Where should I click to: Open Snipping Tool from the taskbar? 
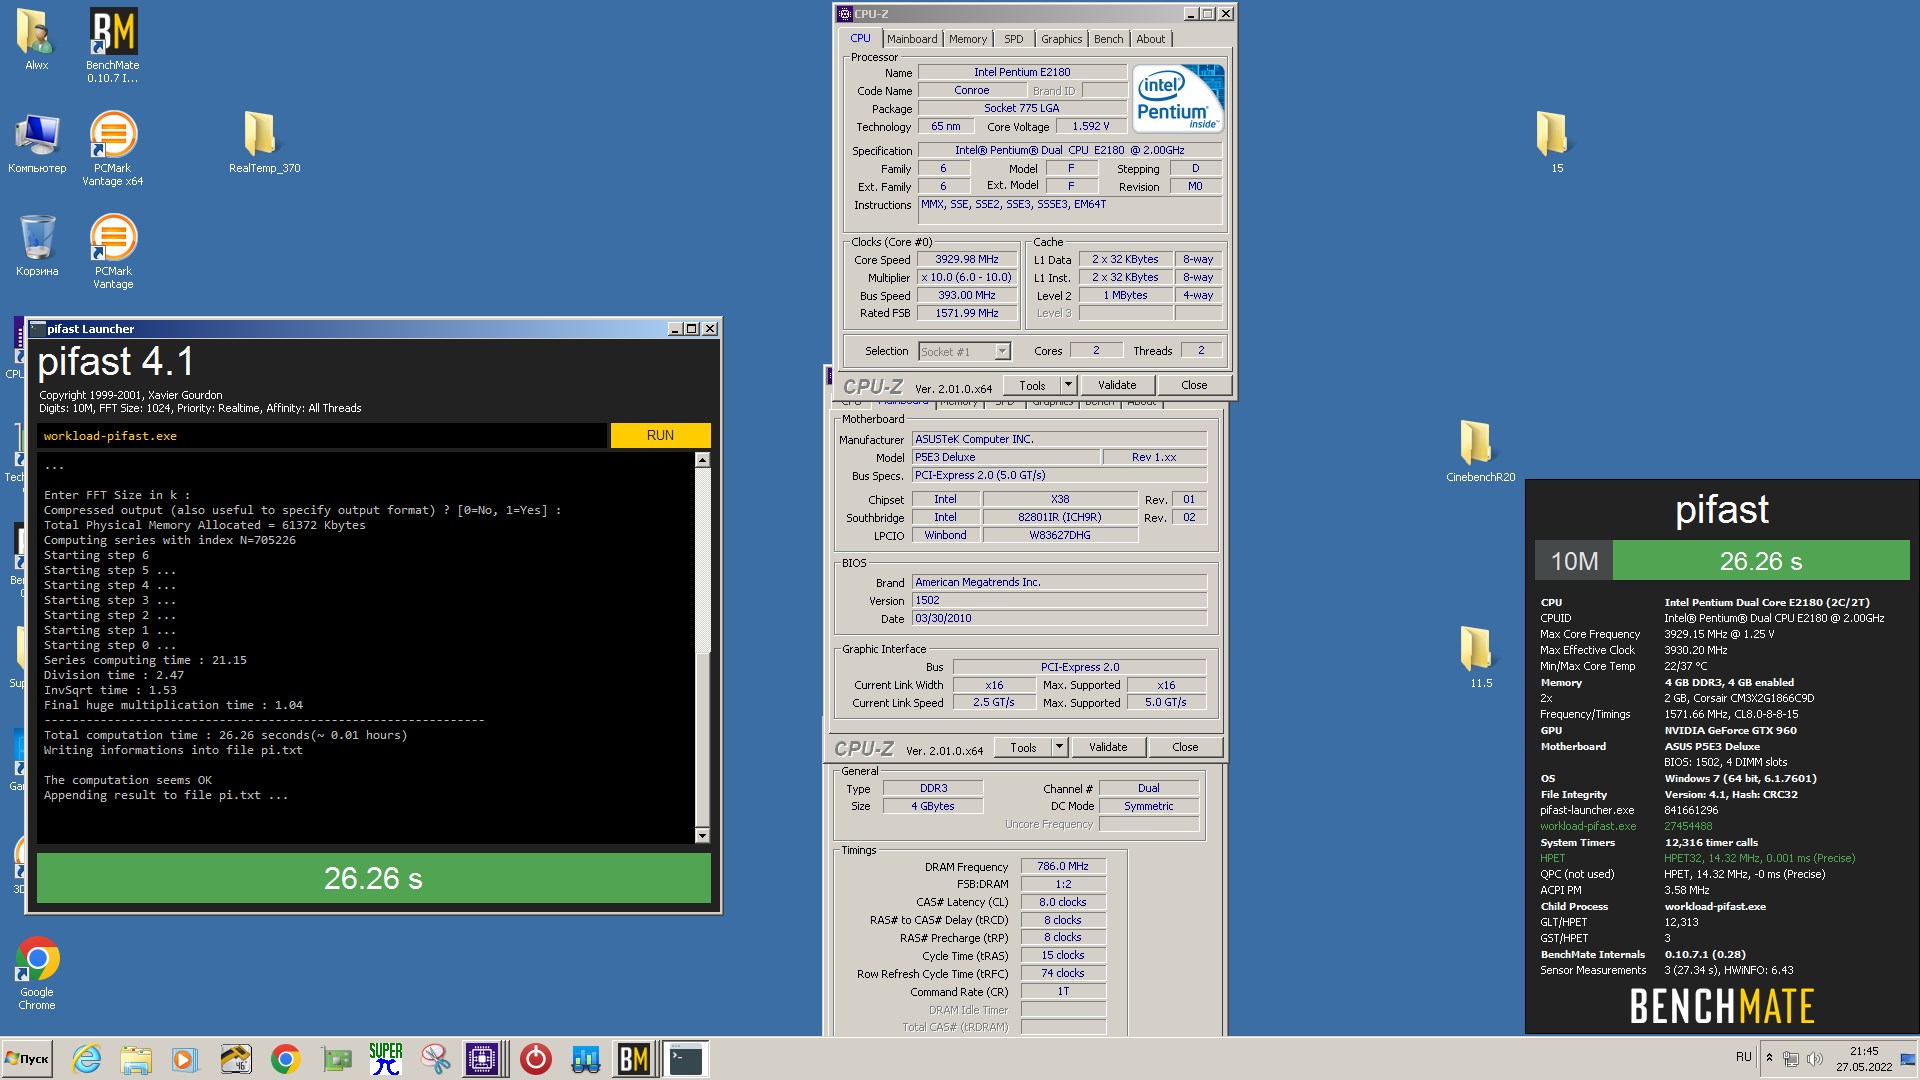435,1059
